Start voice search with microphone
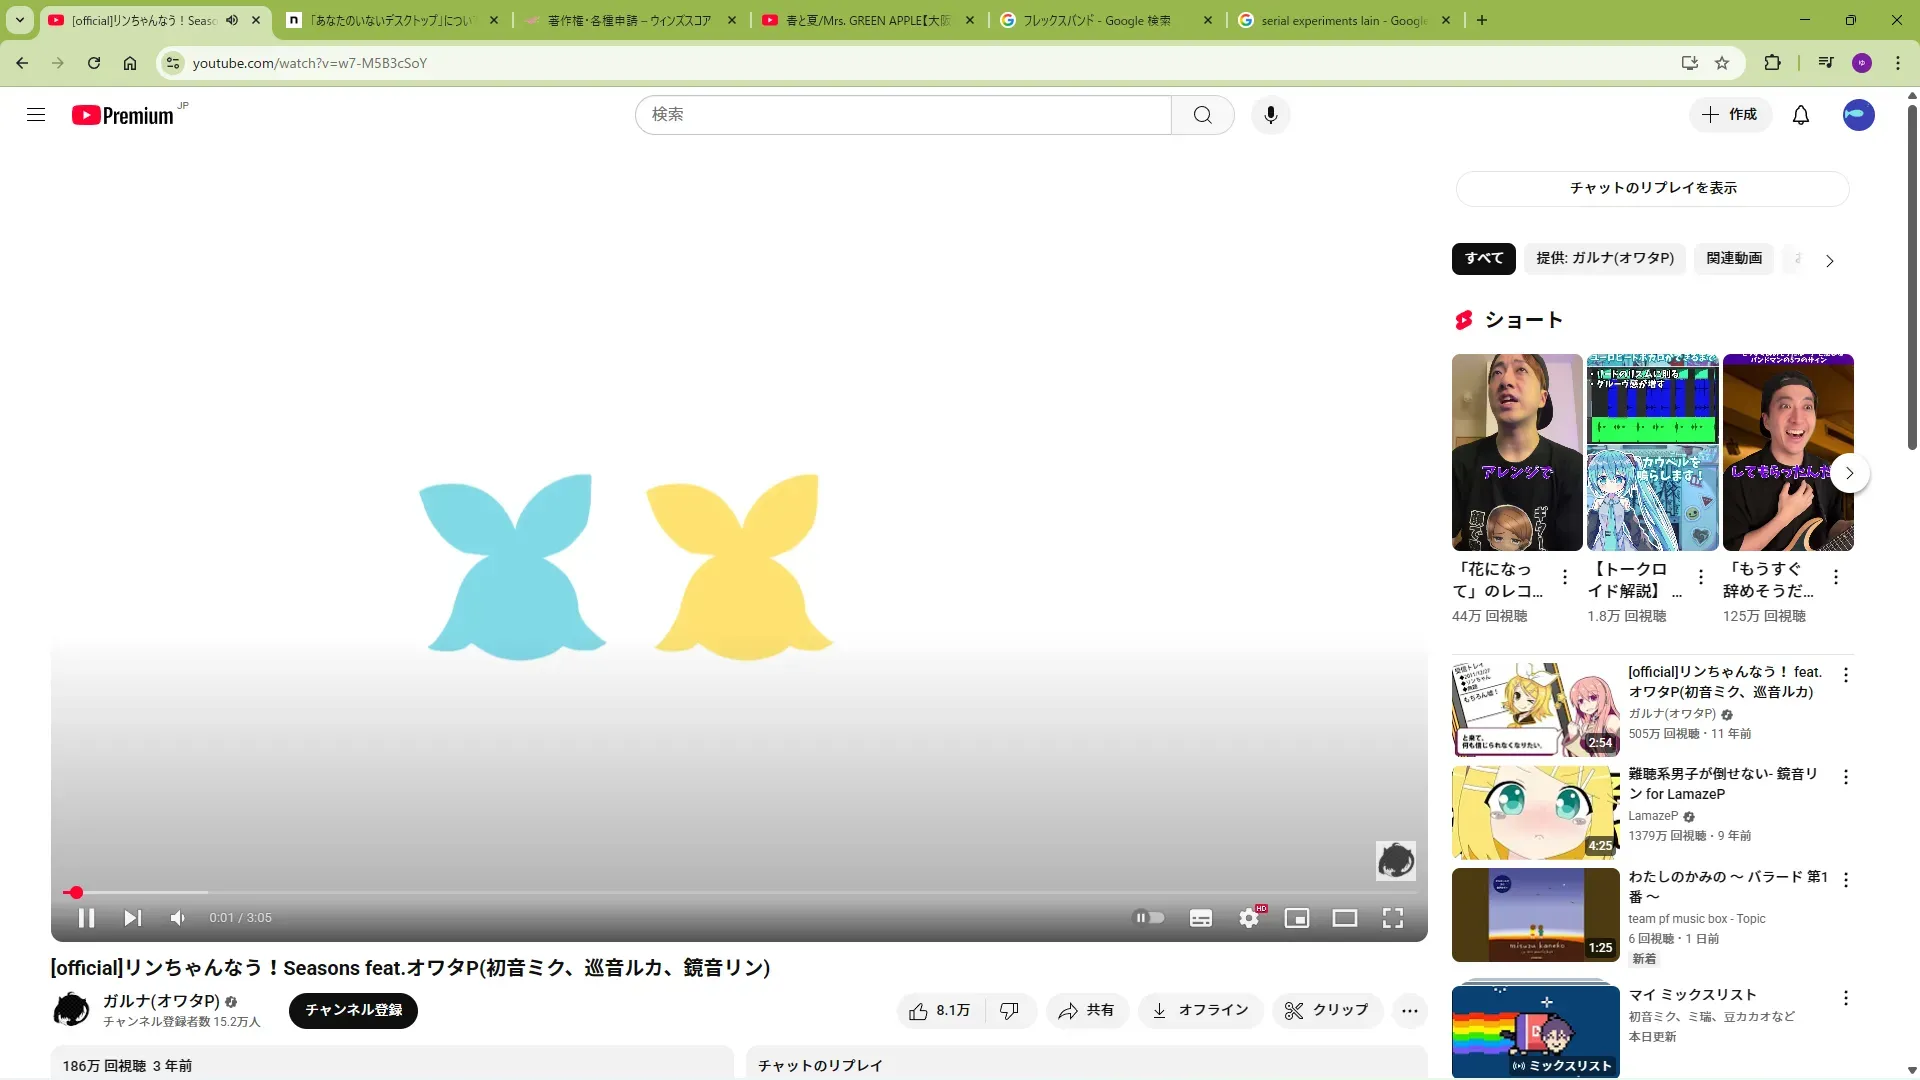Screen dimensions: 1920x1080 [x=1270, y=115]
